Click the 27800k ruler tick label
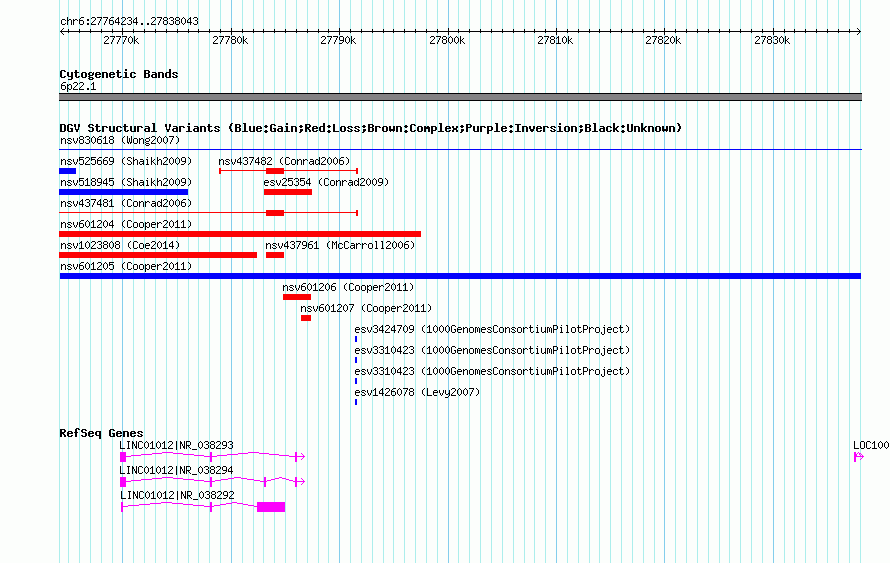Screen dimensions: 890x563 (x=447, y=40)
